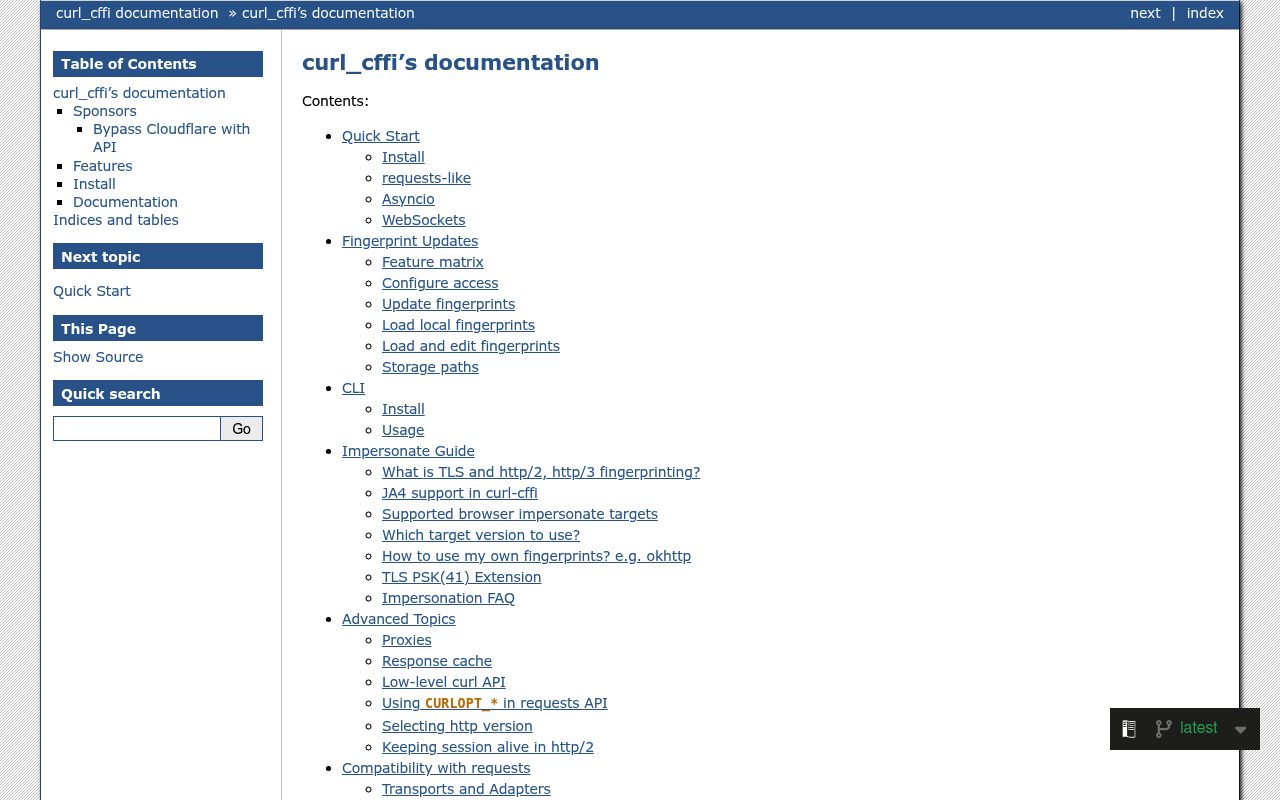
Task: Open How to use my own fingerprints link
Action: coord(536,556)
